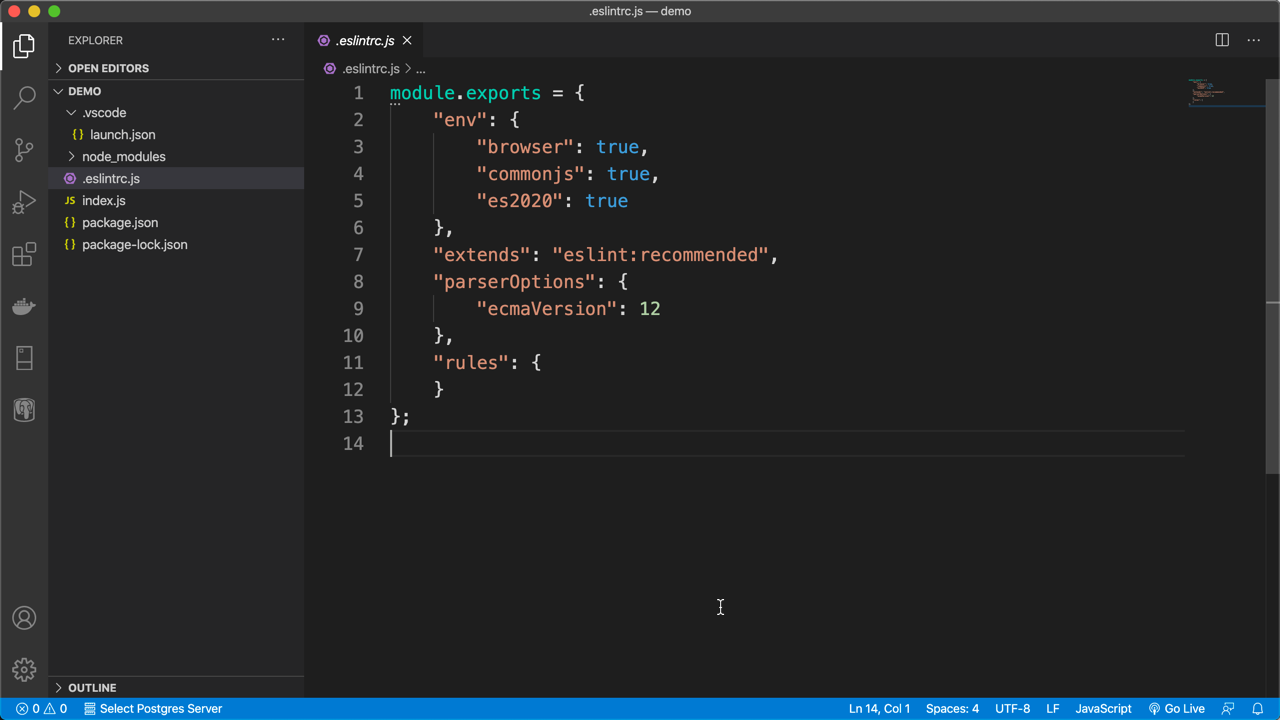1280x720 pixels.
Task: Change indentation via Spaces: 4
Action: 952,708
